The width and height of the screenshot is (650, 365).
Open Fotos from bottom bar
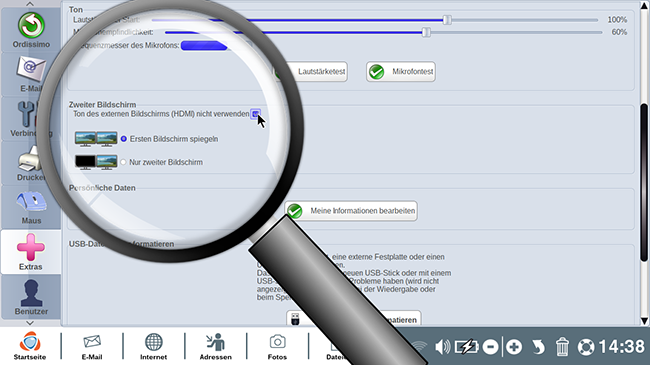click(x=277, y=346)
